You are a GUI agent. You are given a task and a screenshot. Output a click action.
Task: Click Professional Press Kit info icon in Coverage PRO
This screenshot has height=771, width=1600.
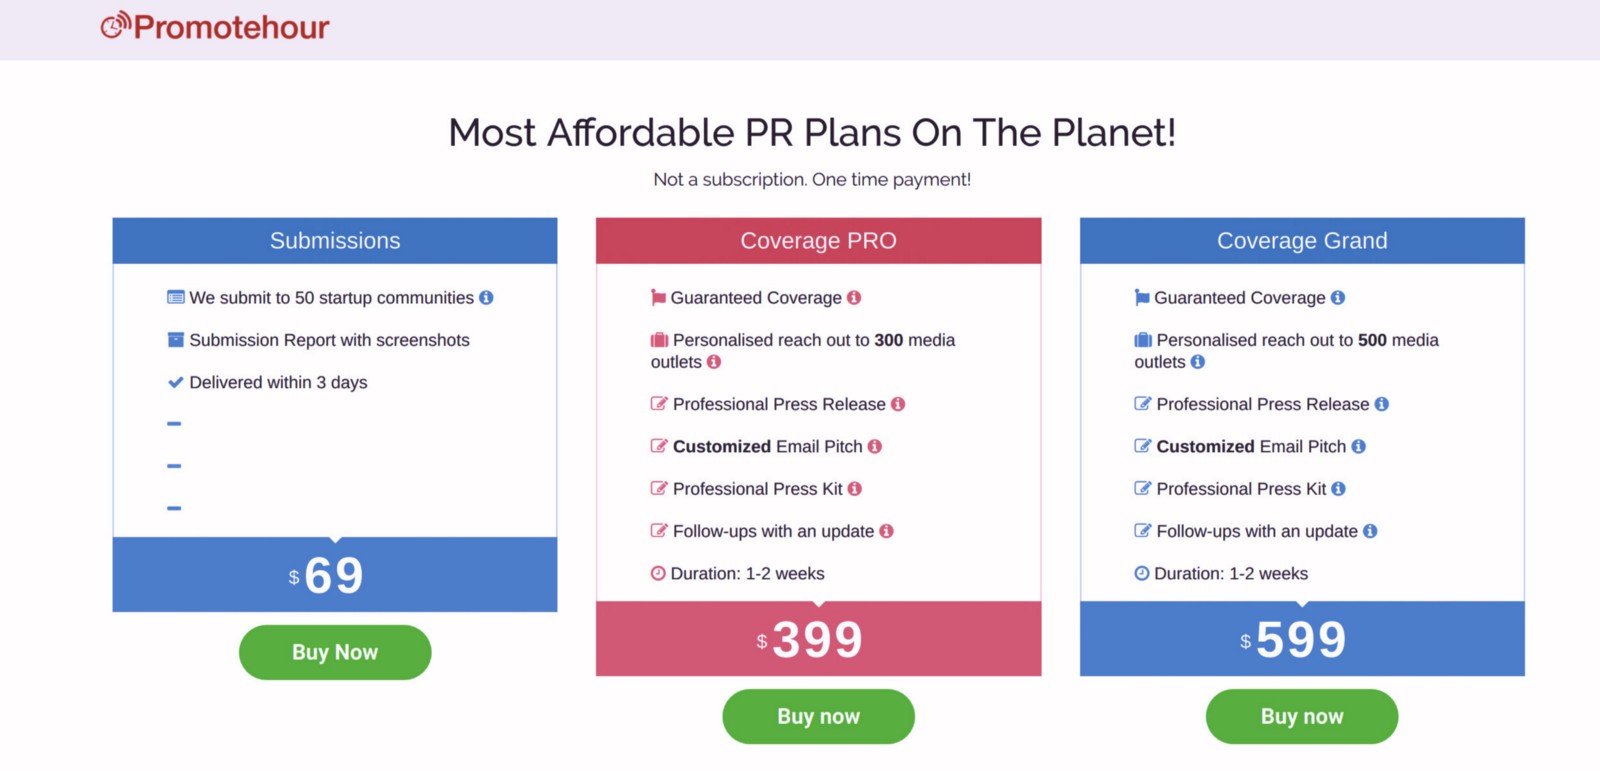[855, 489]
